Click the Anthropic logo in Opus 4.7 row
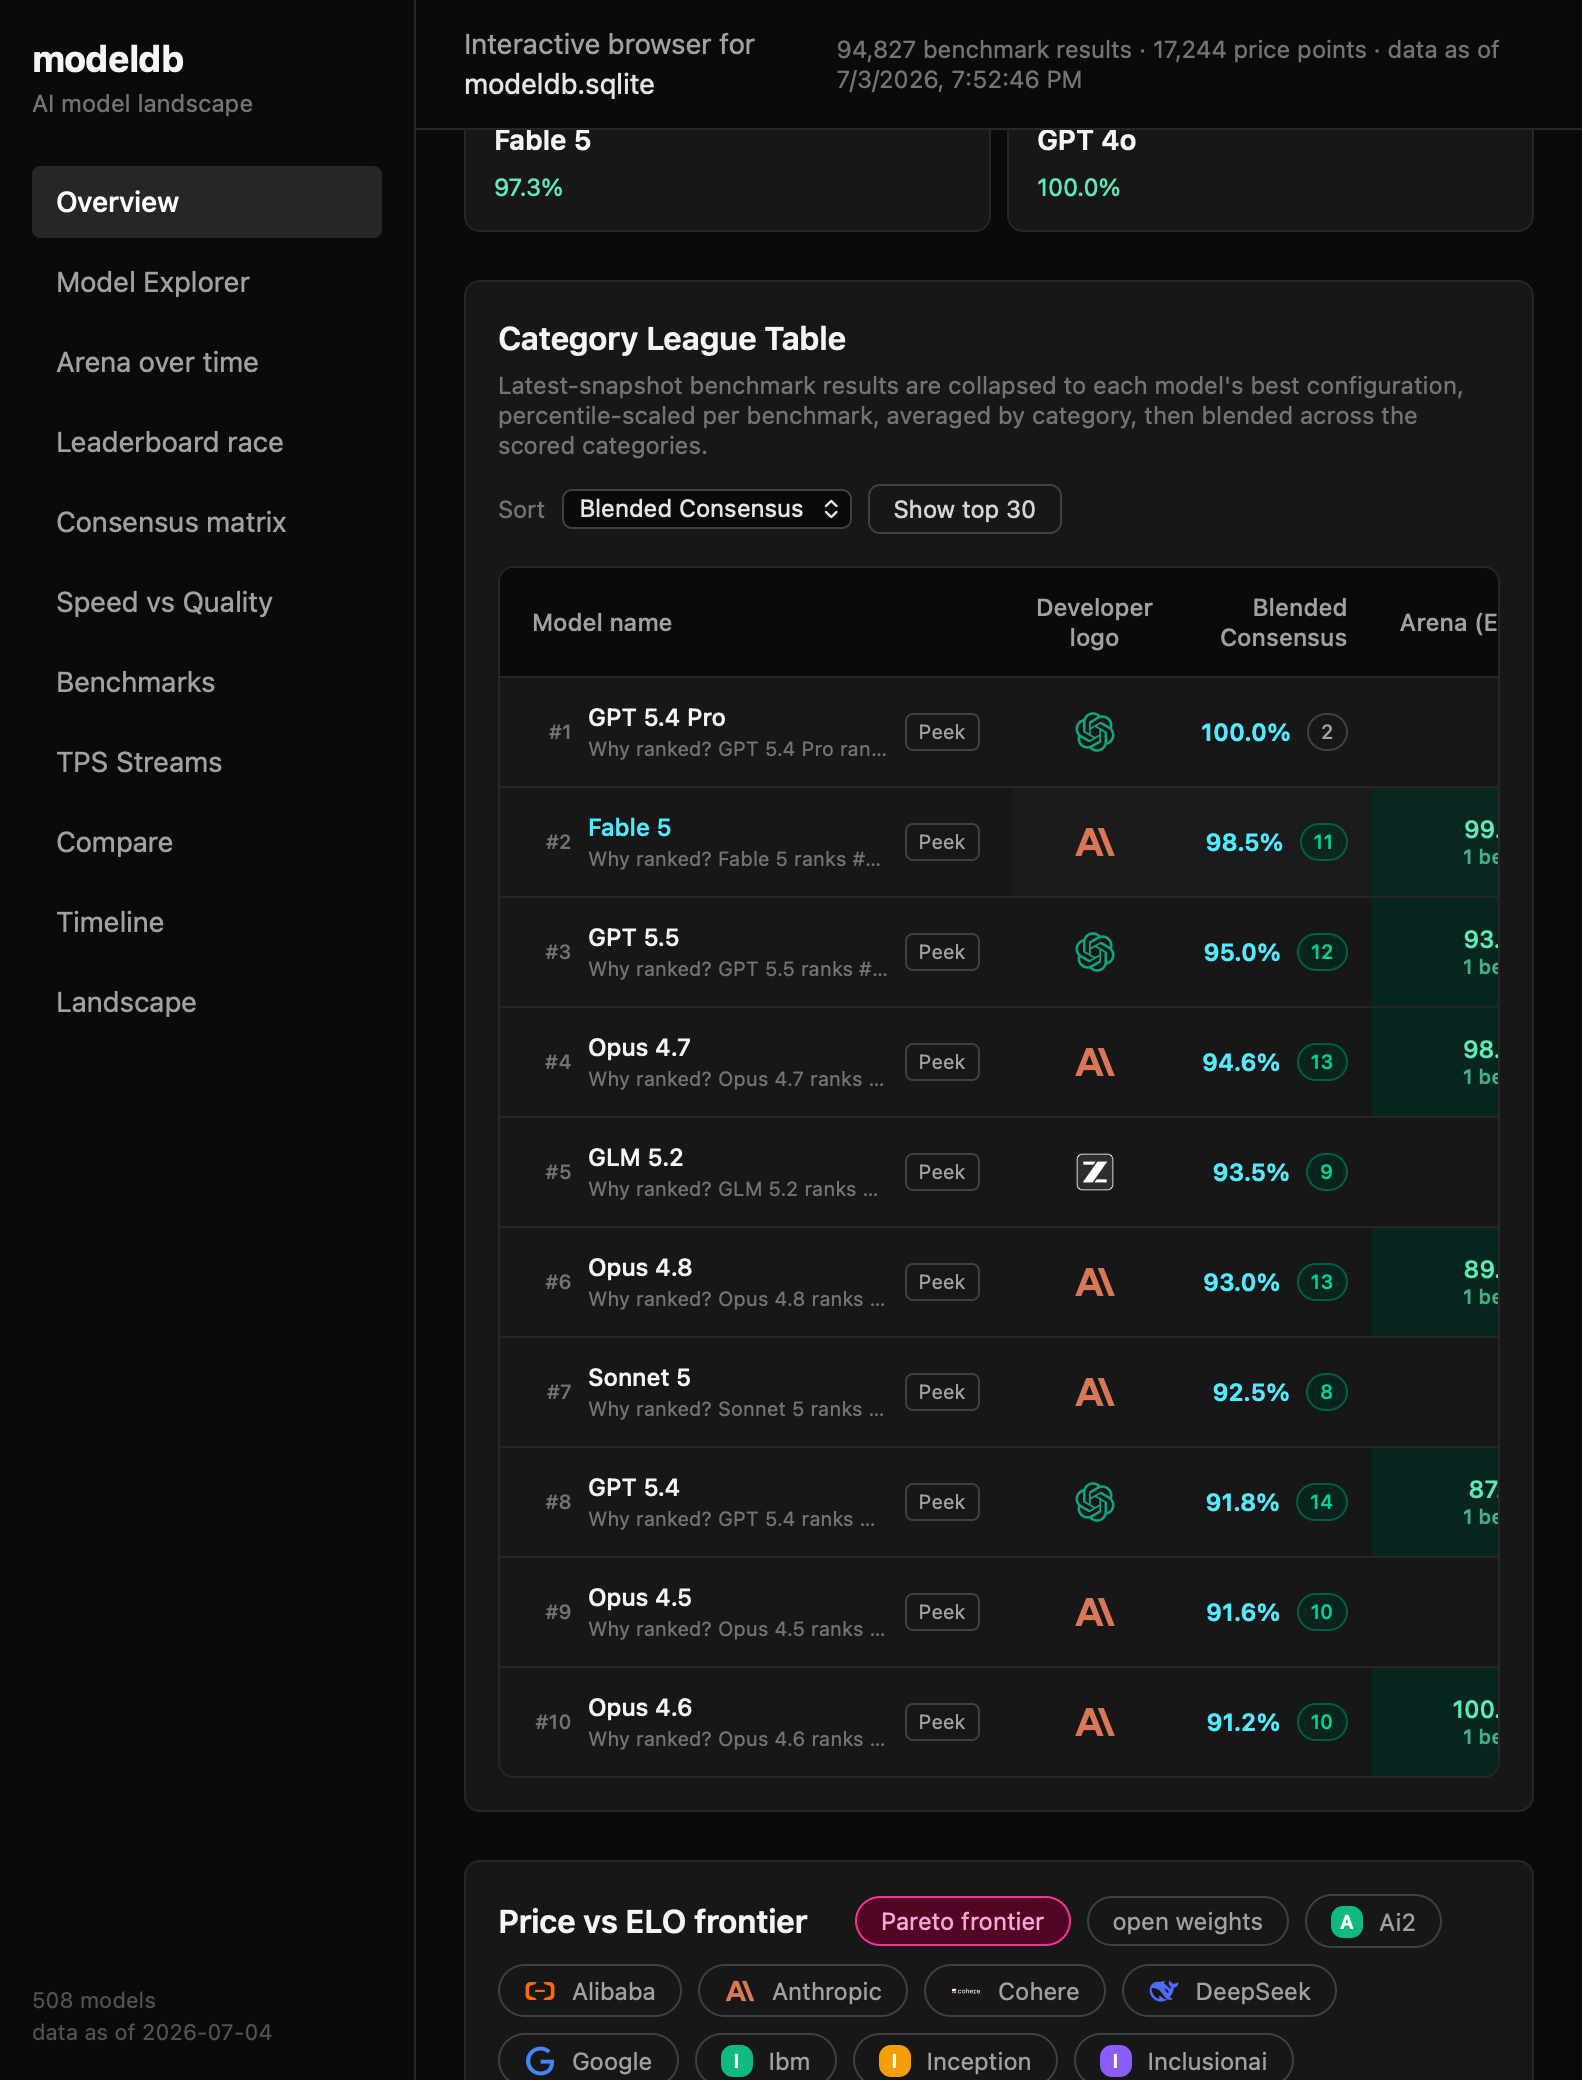The width and height of the screenshot is (1582, 2080). click(x=1094, y=1062)
